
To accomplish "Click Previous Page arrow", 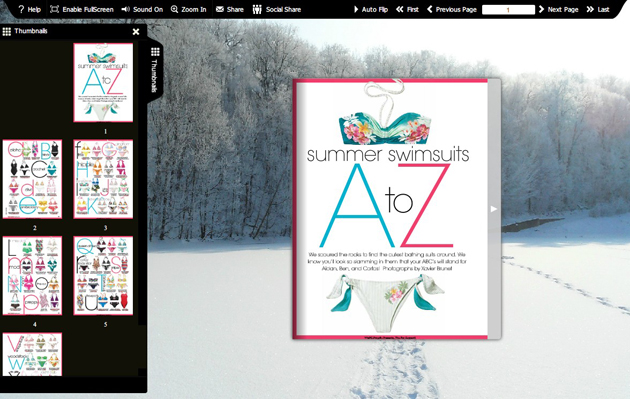I will (x=430, y=9).
